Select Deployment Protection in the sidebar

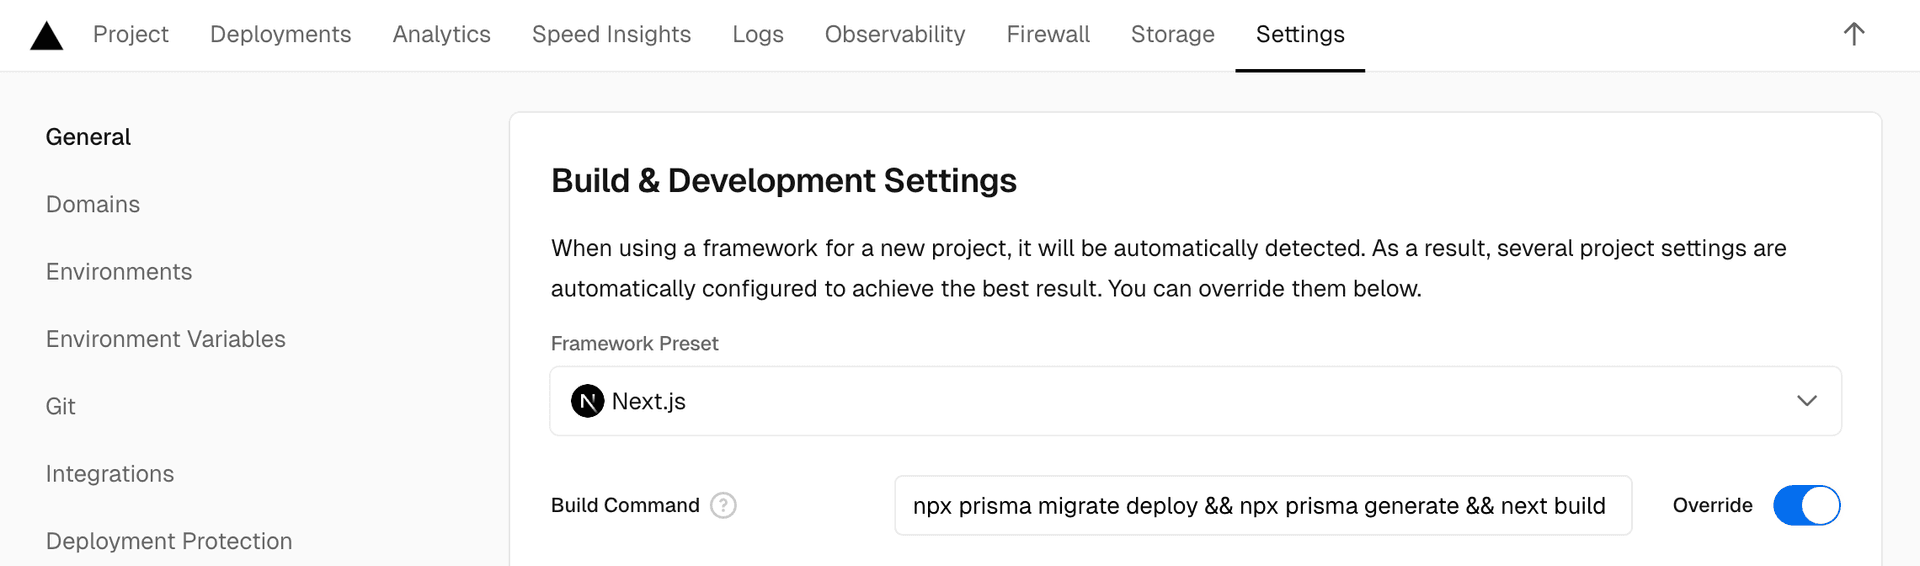click(x=169, y=541)
